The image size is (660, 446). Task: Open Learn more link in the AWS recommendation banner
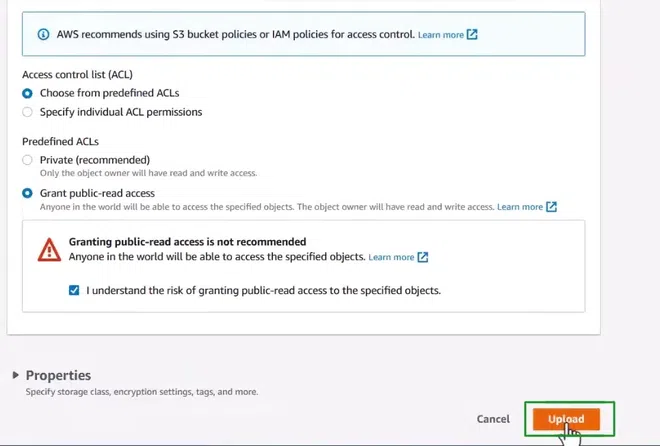click(x=440, y=35)
